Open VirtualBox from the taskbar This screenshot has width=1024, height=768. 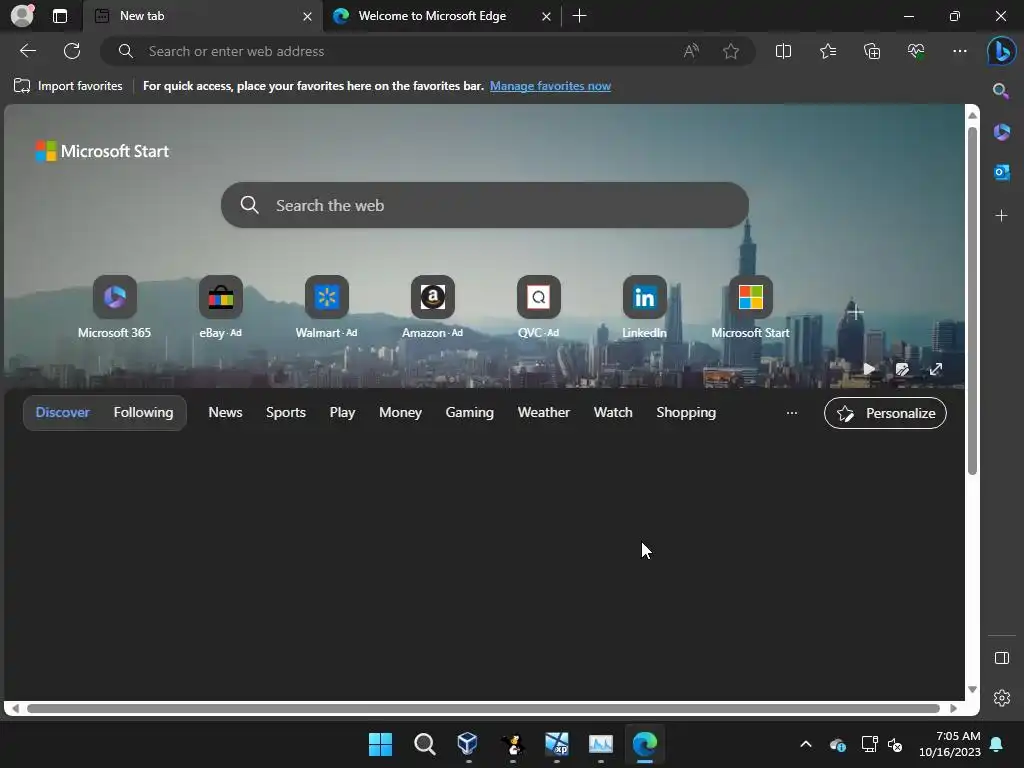click(x=468, y=744)
